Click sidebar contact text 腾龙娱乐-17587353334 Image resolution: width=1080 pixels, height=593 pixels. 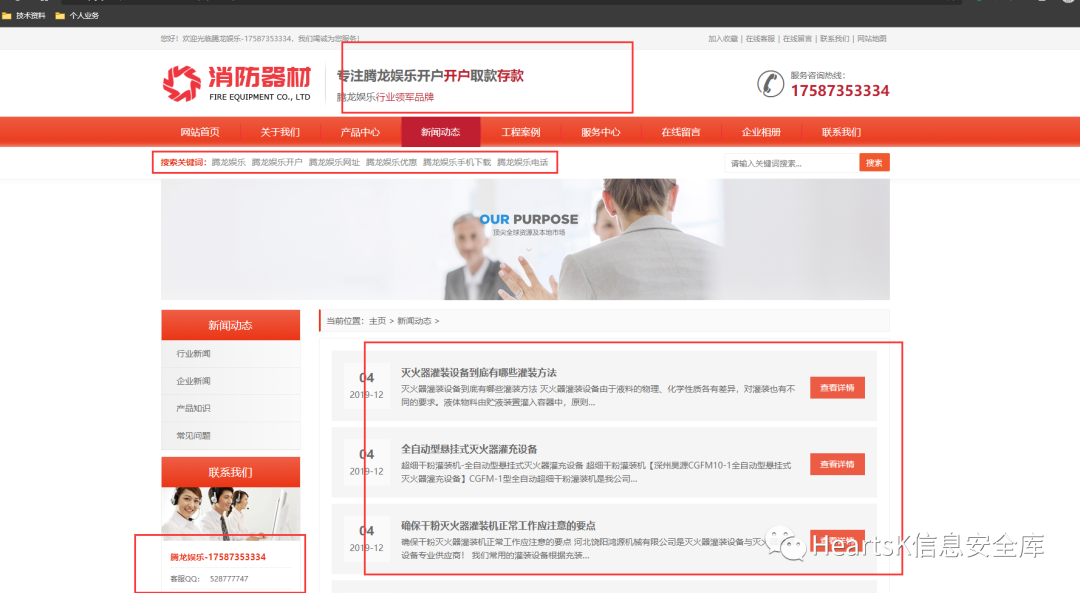coord(218,557)
